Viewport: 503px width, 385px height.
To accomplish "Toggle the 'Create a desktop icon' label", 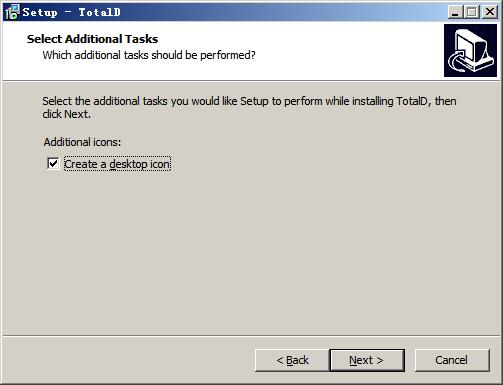I will (x=117, y=164).
